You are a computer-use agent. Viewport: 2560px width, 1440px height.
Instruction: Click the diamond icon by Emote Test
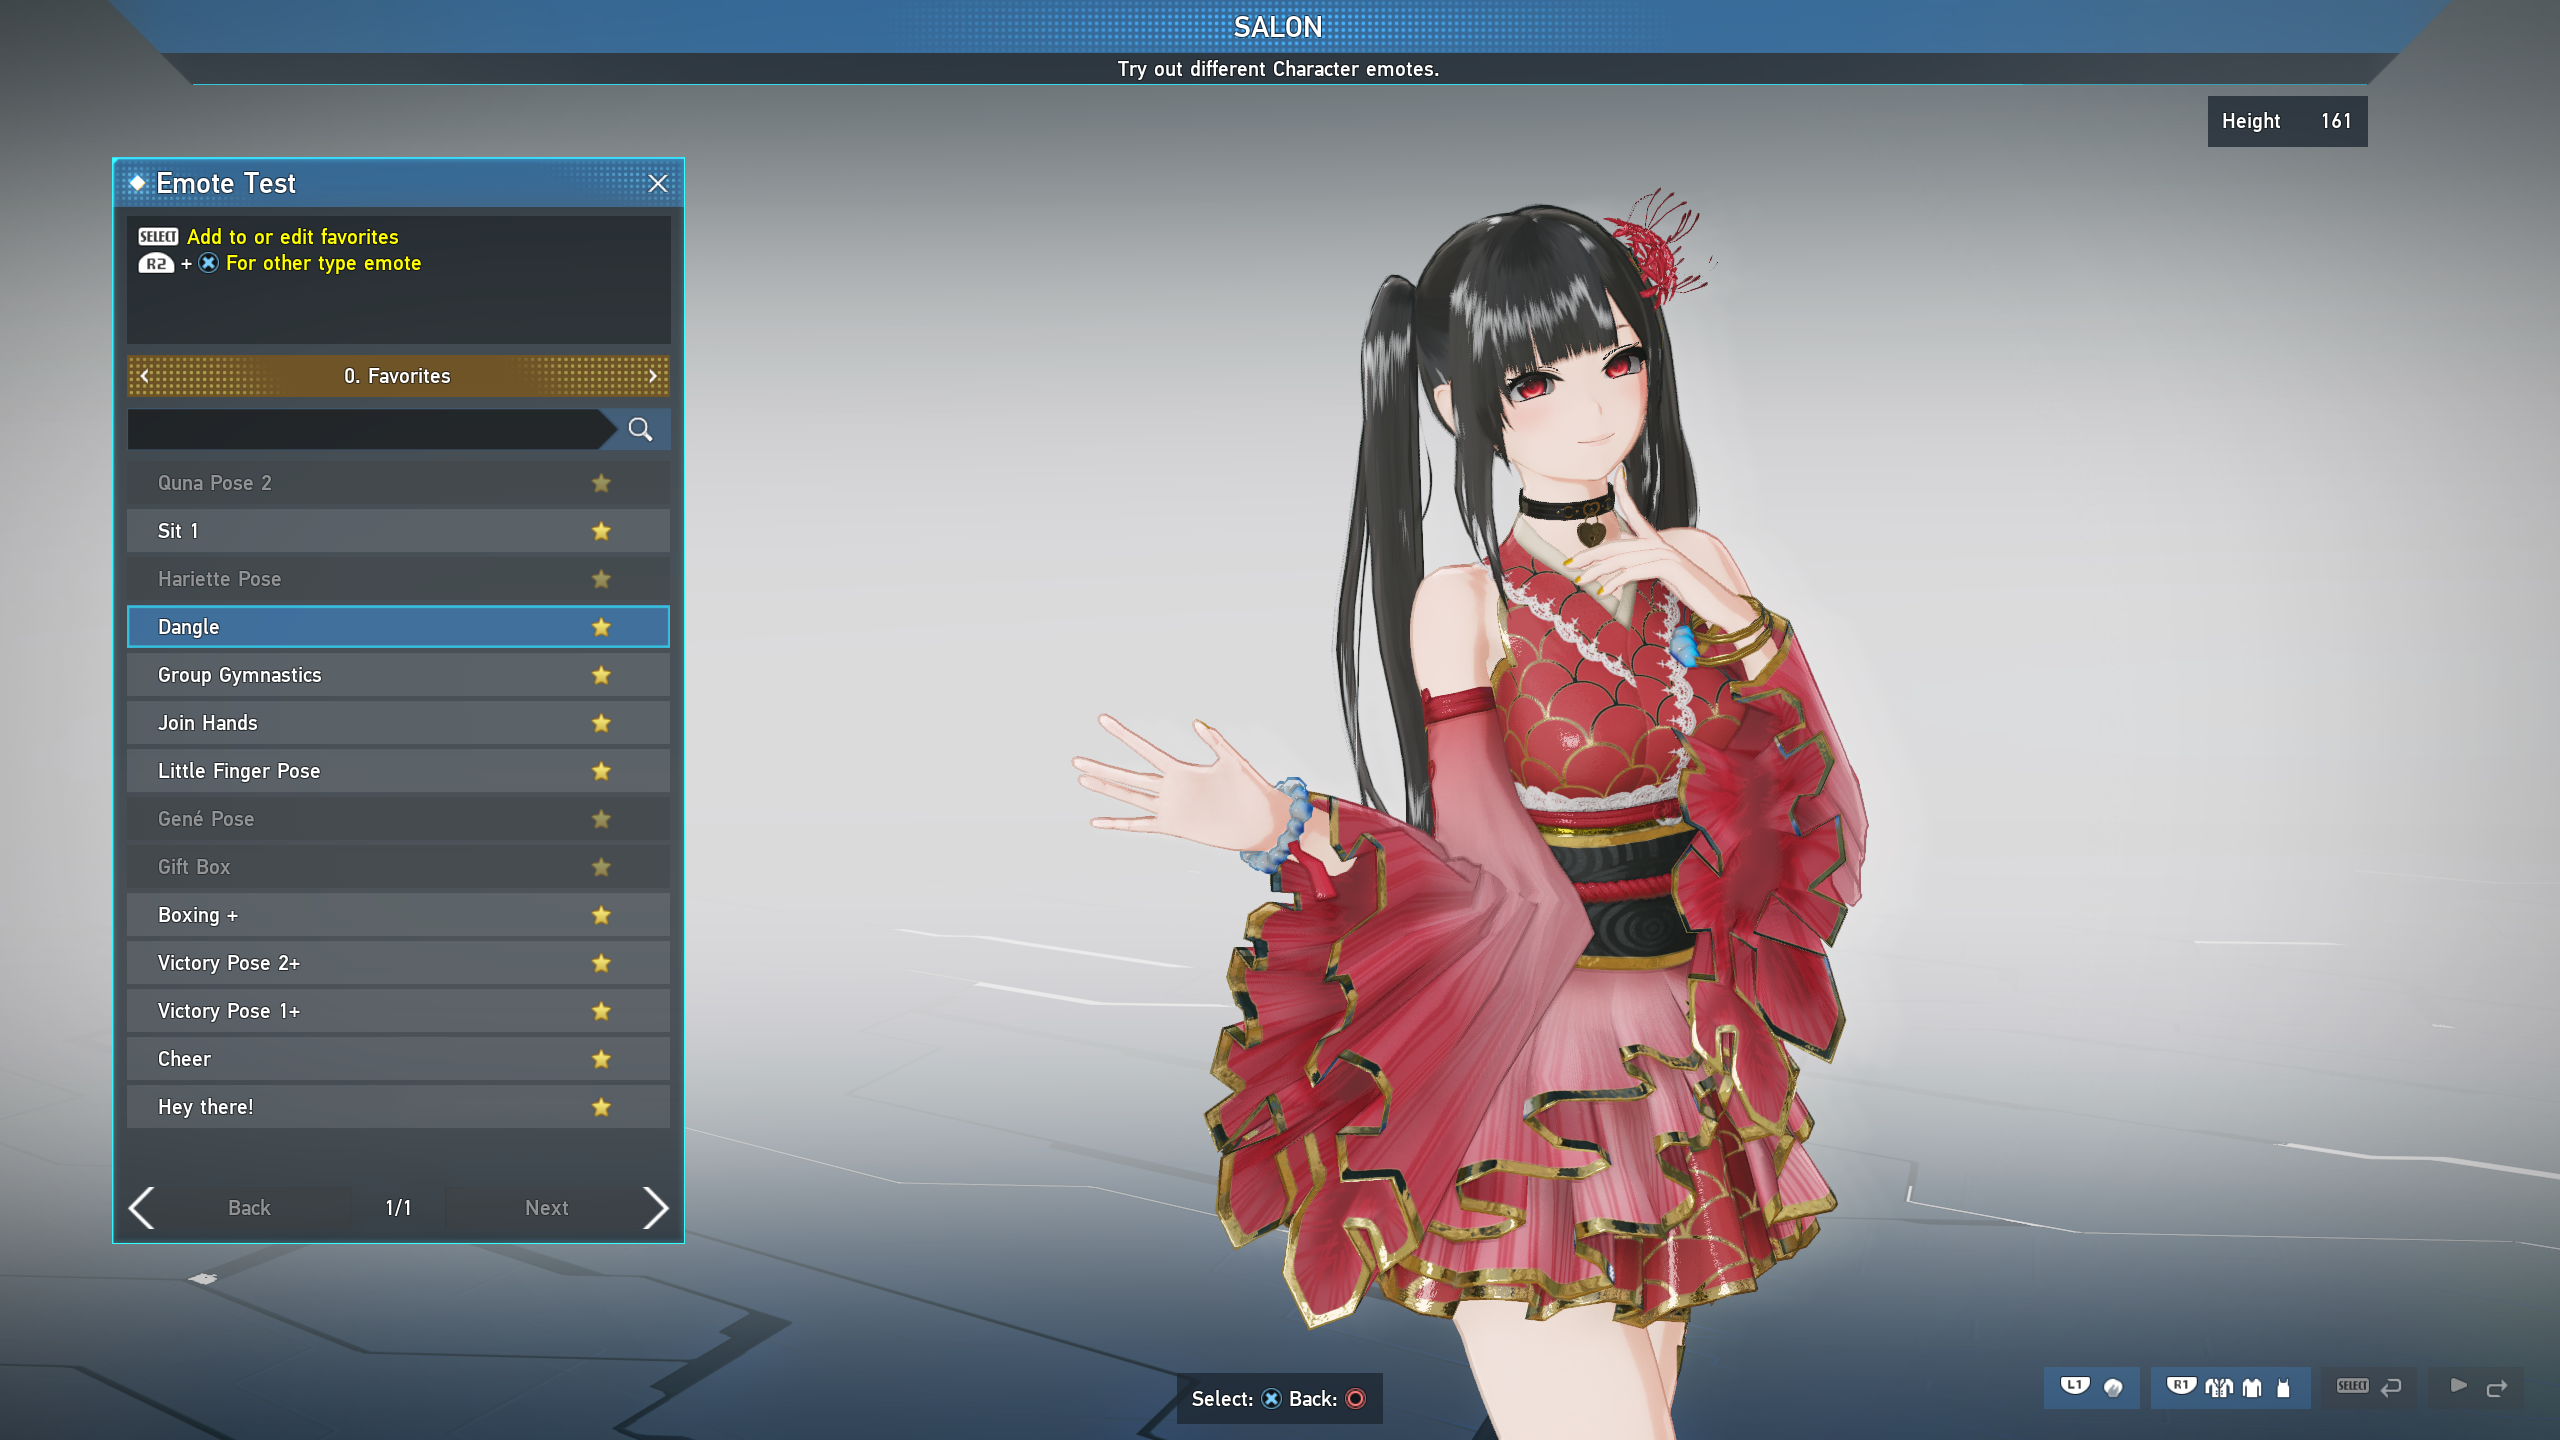pos(138,183)
